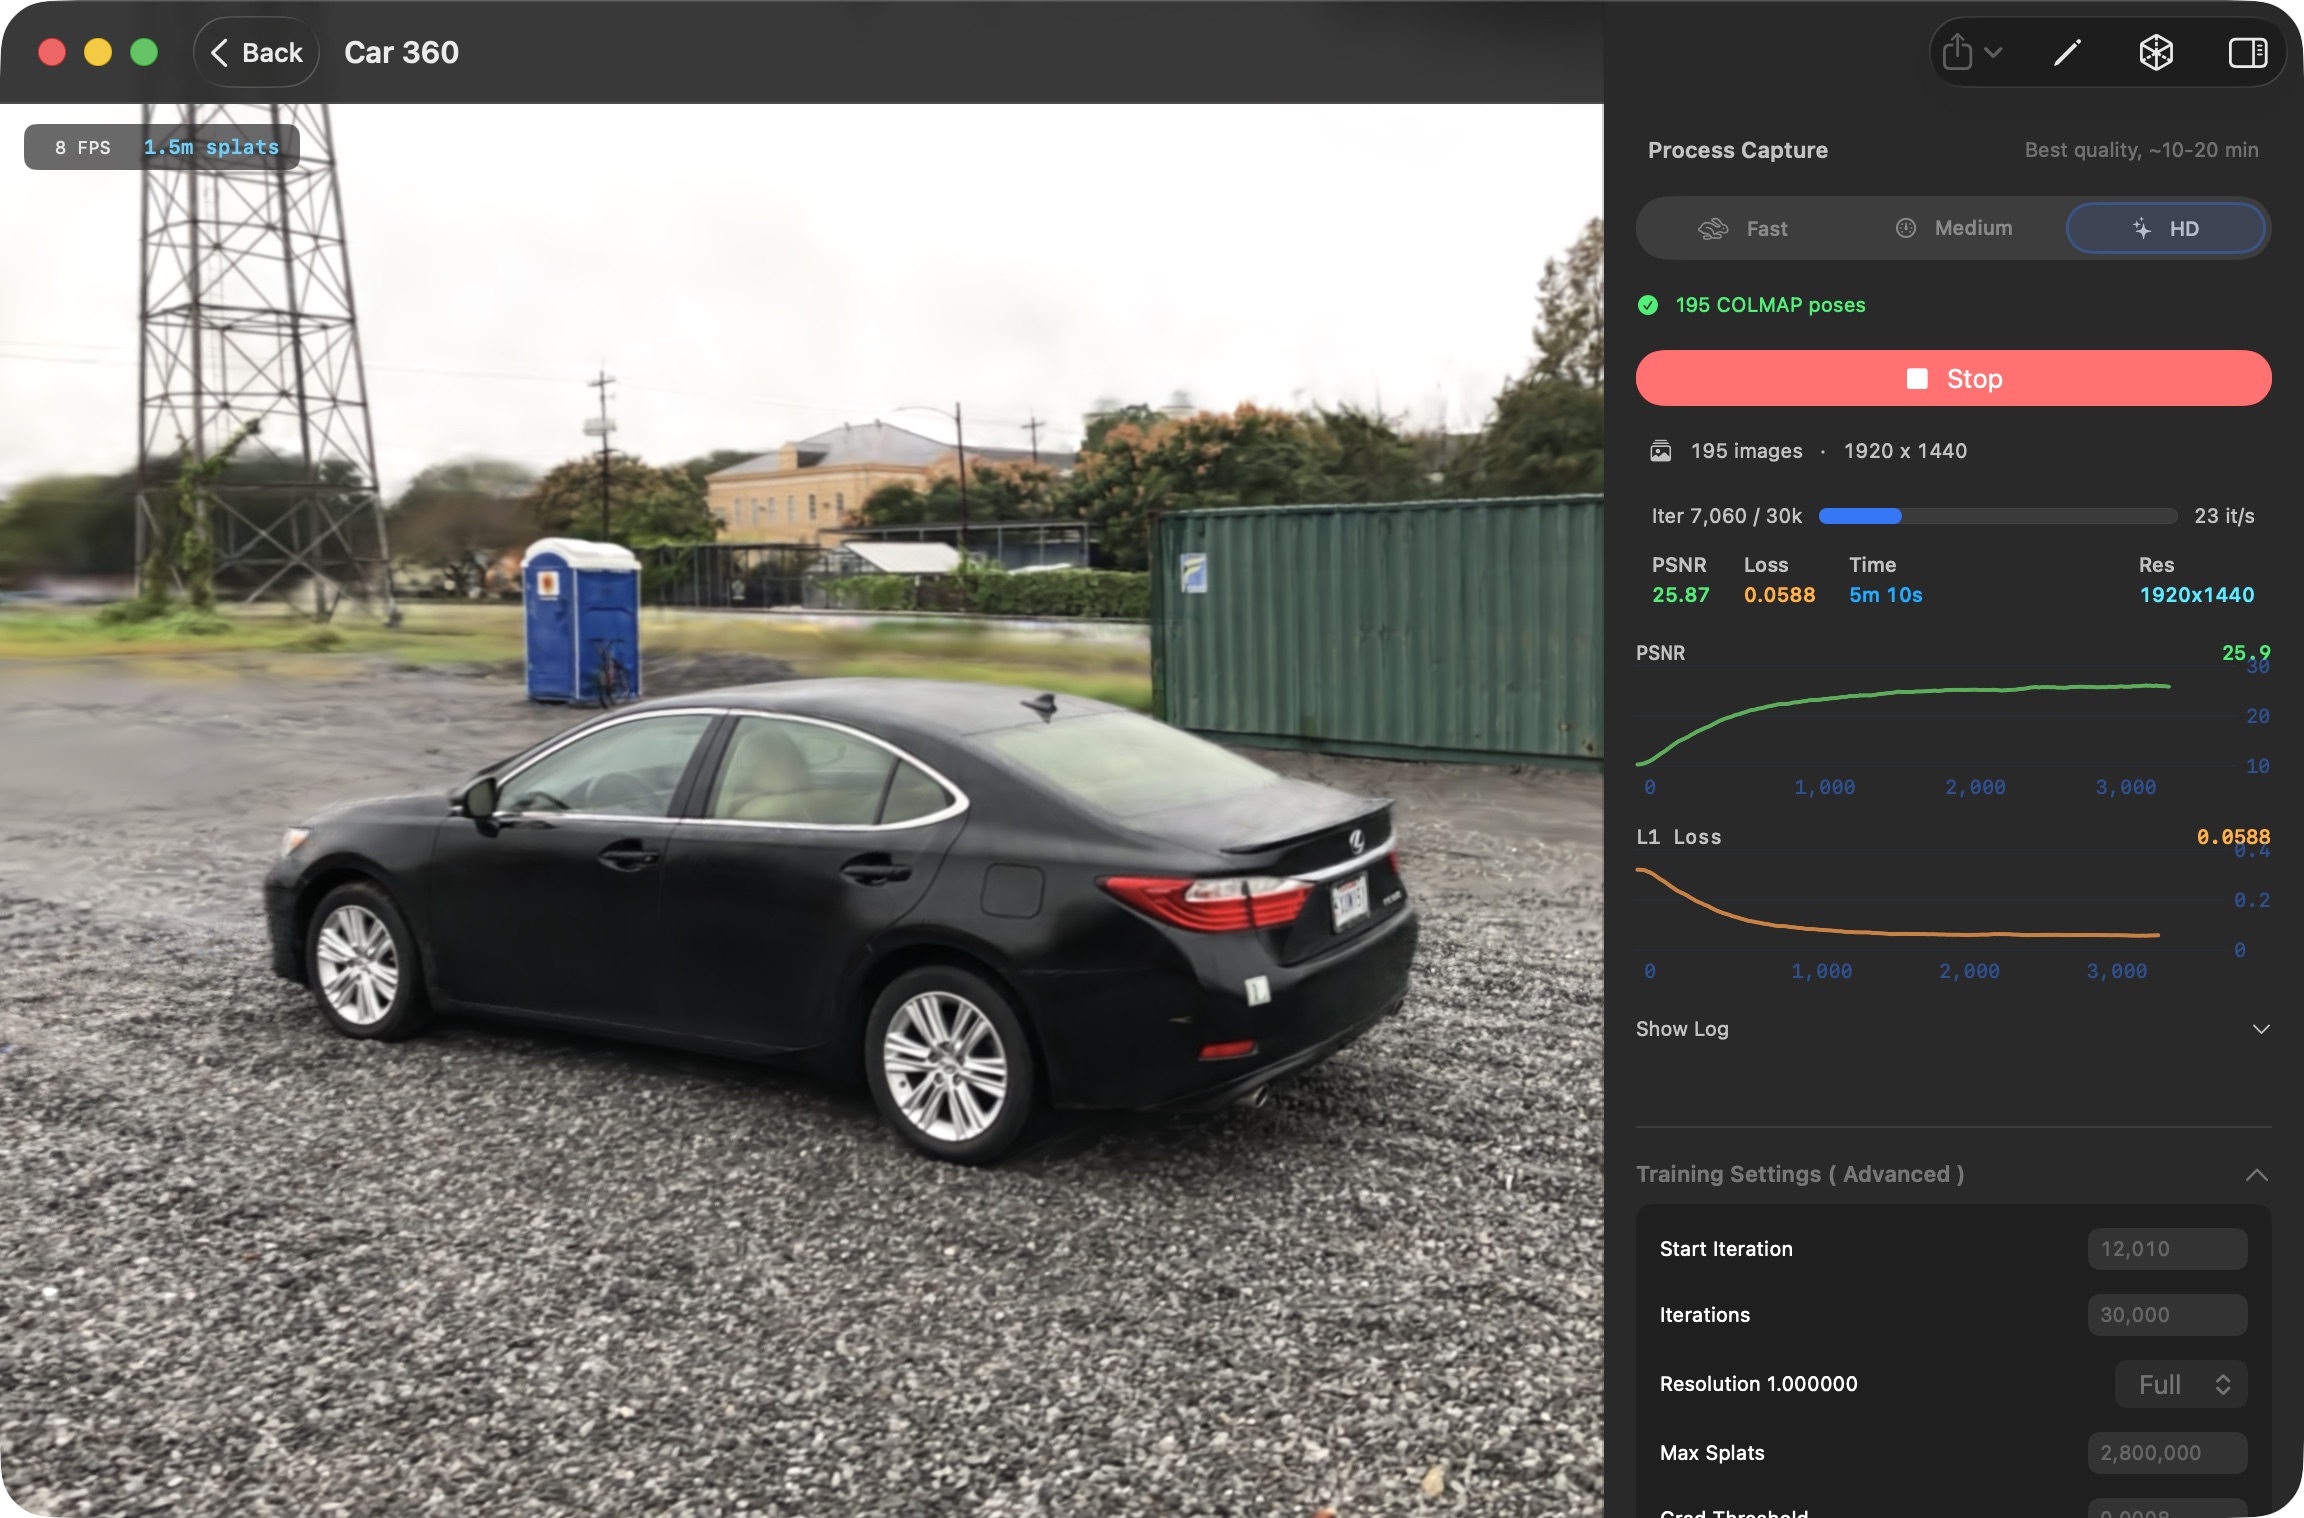The width and height of the screenshot is (2304, 1518).
Task: Go Back to the project list
Action: click(x=256, y=52)
